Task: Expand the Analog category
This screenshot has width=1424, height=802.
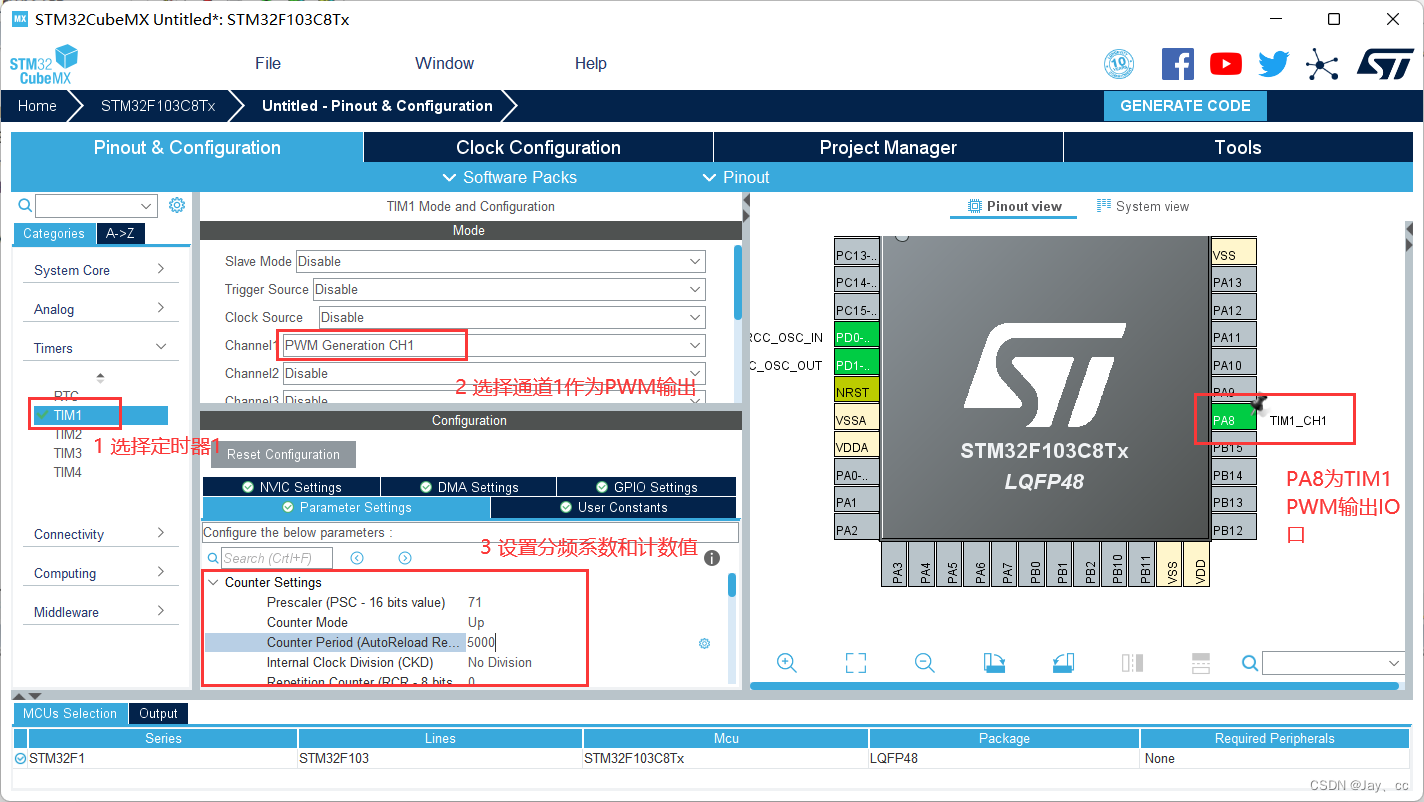Action: coord(99,309)
